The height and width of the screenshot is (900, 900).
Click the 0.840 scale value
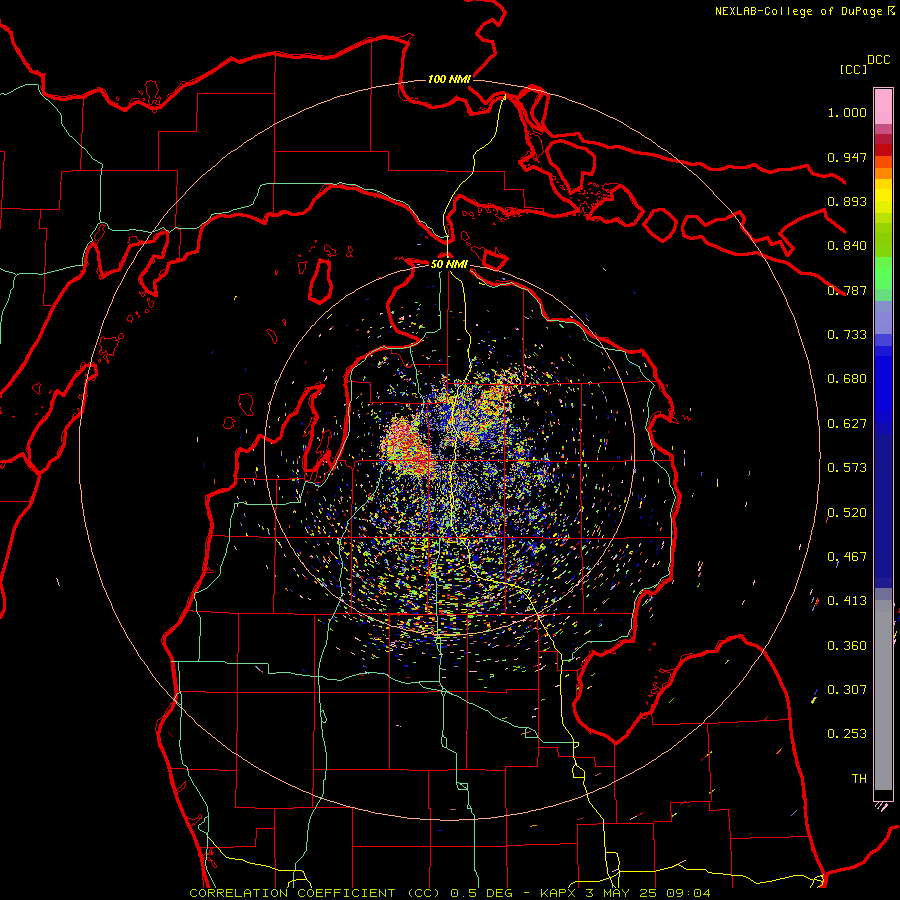coord(847,246)
